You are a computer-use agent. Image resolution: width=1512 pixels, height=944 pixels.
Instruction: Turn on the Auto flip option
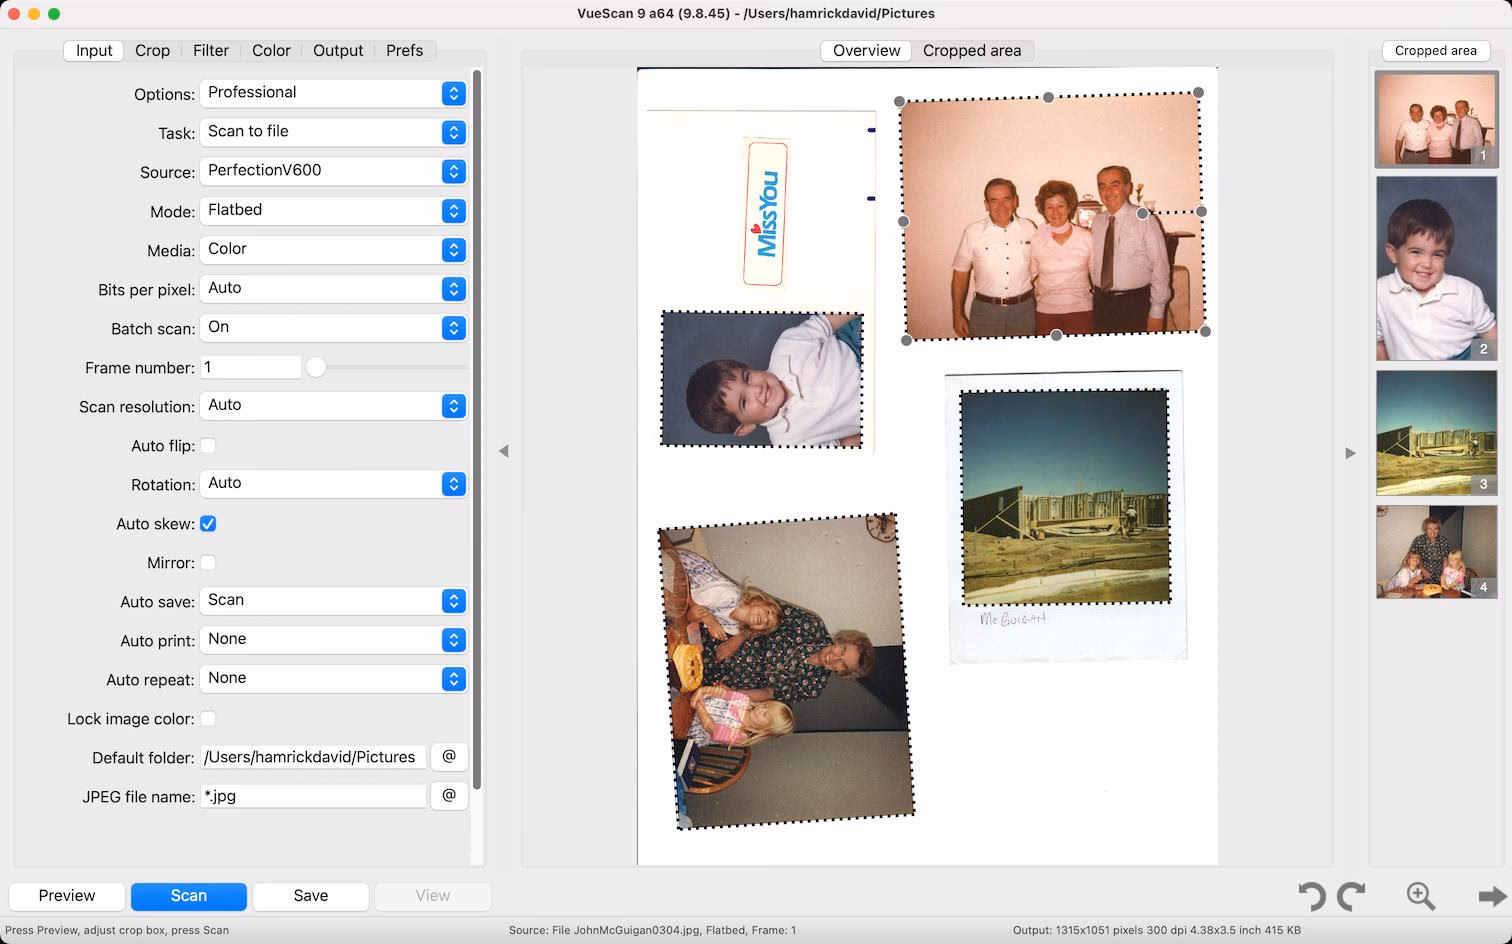208,445
